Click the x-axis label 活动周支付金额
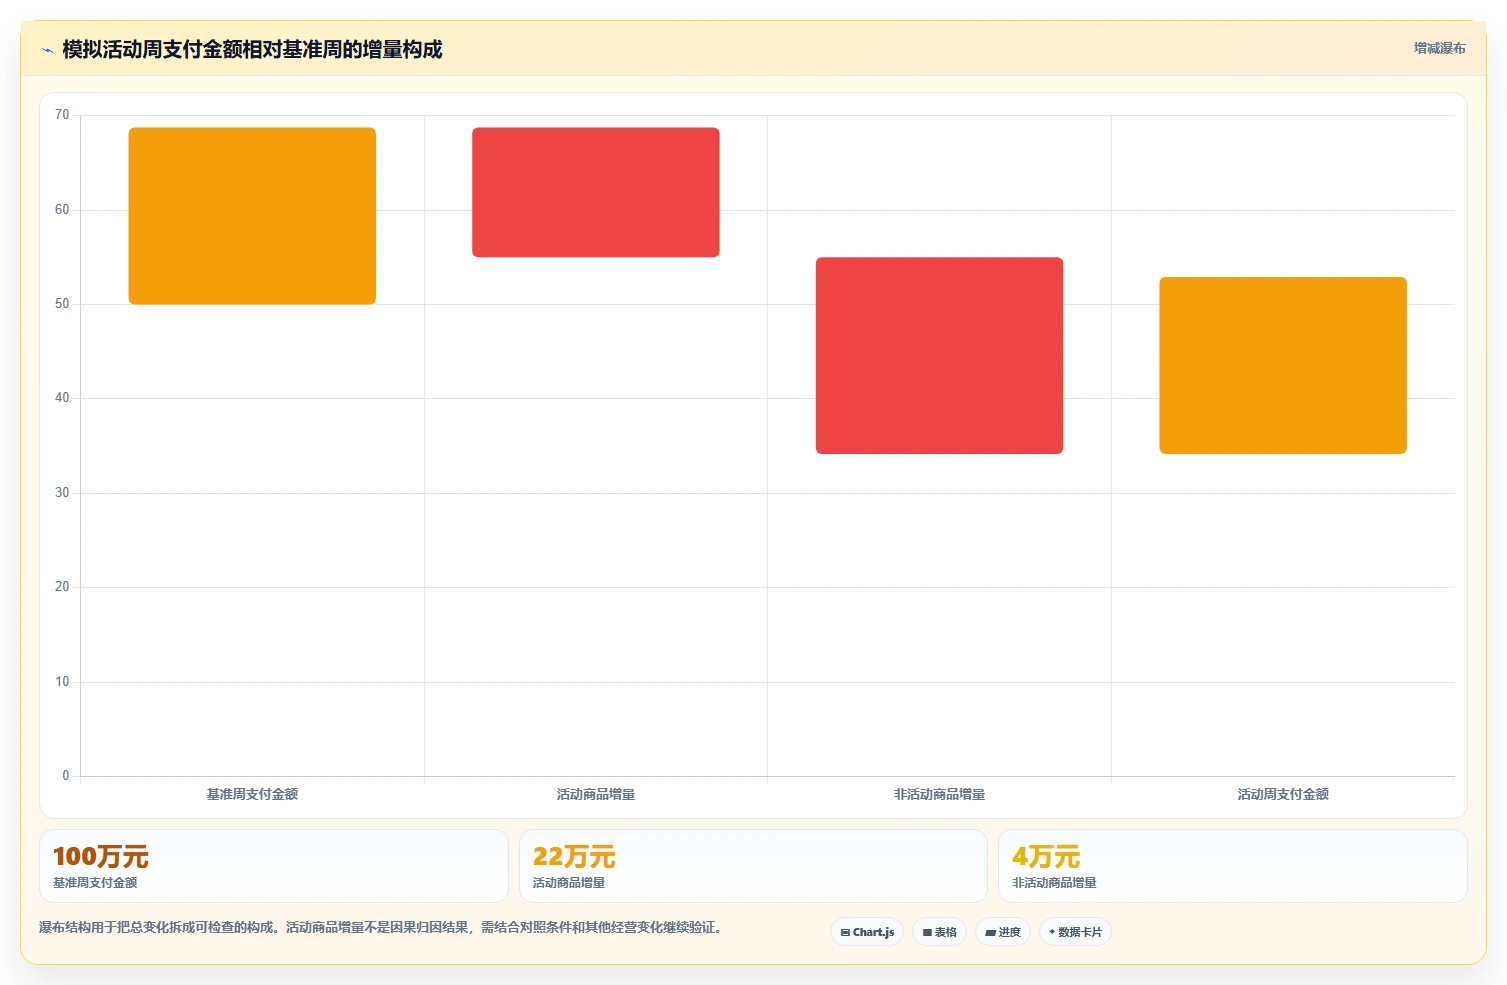Screen dimensions: 1507x985 click(x=1283, y=794)
